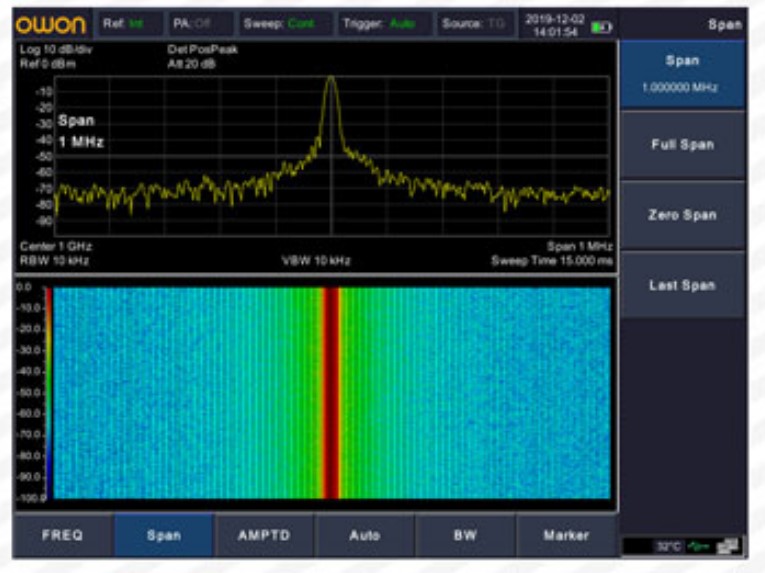Image resolution: width=765 pixels, height=573 pixels.
Task: Click the 32°C temperature indicator
Action: 667,546
